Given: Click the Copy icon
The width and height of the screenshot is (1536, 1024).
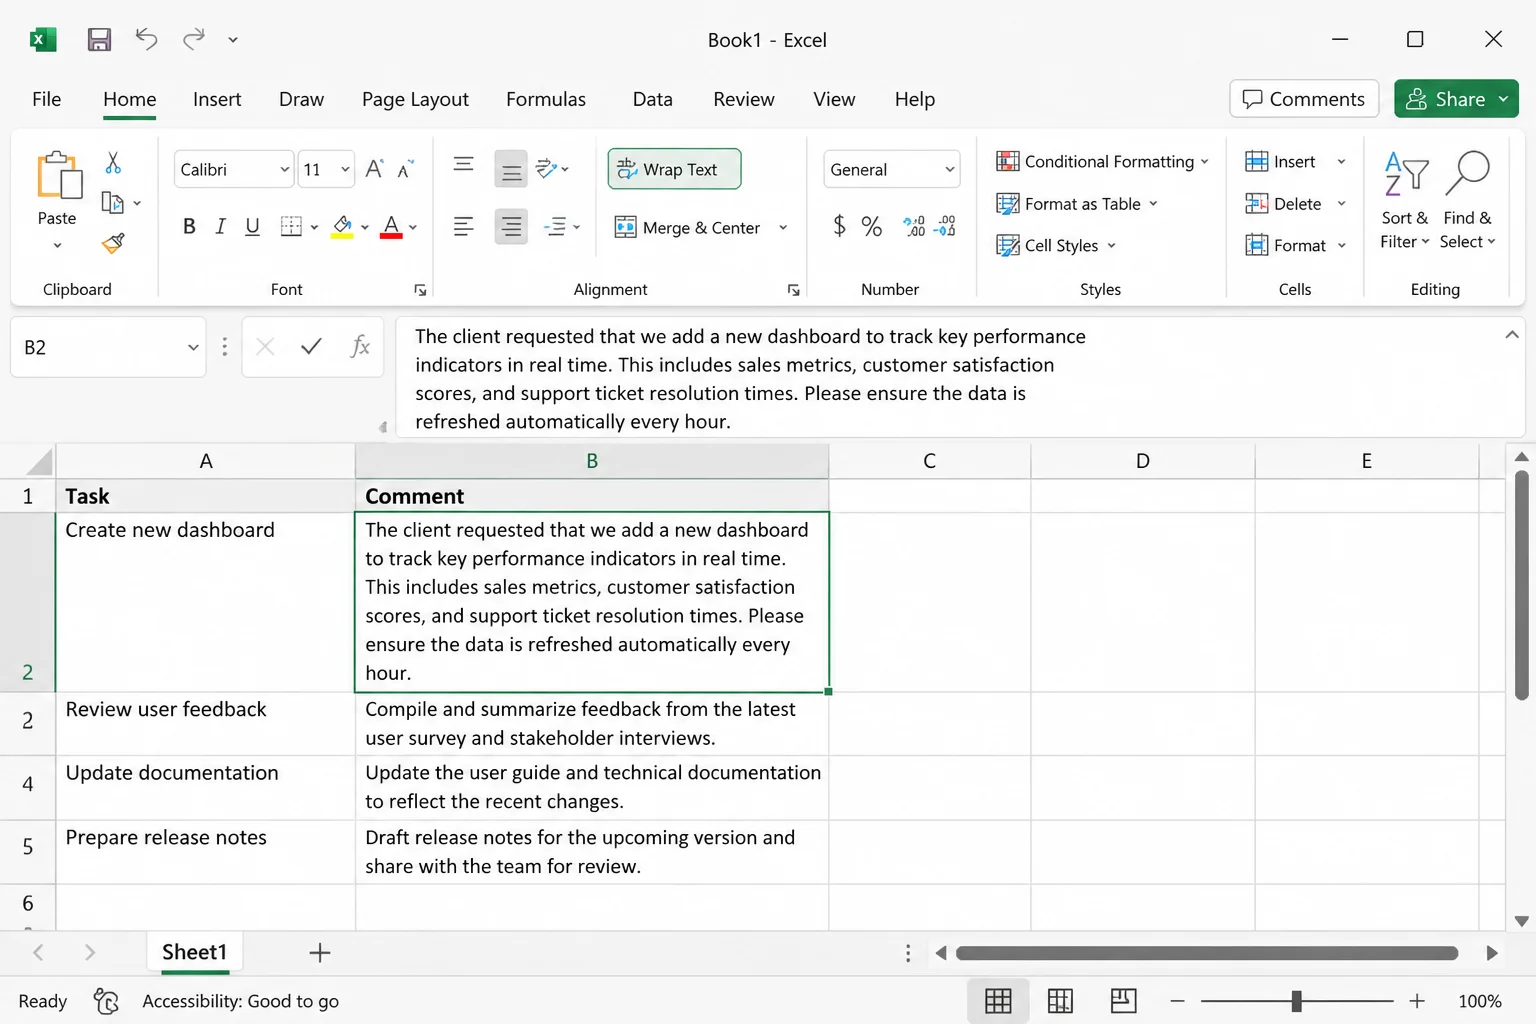Looking at the screenshot, I should click(x=113, y=203).
